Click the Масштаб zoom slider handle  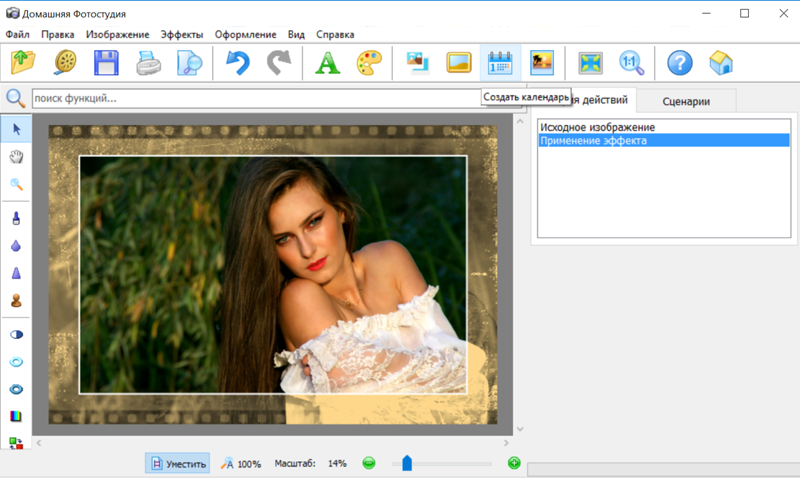407,462
